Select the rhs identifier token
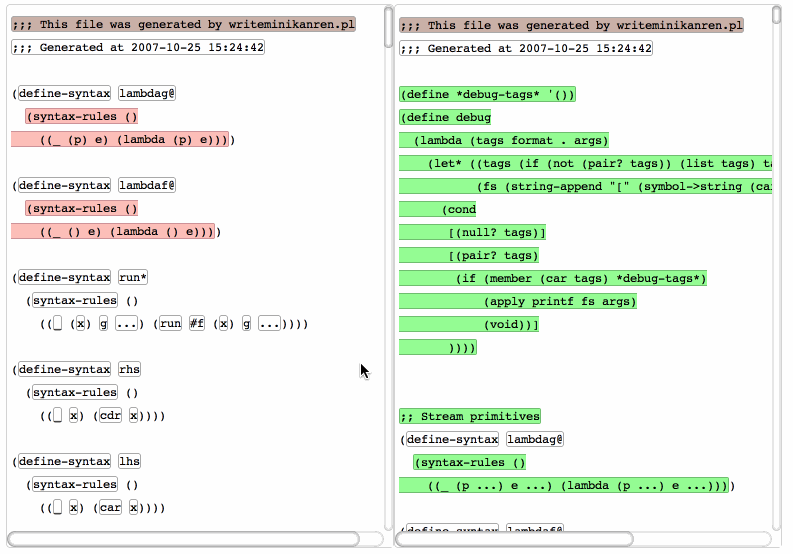 coord(130,370)
